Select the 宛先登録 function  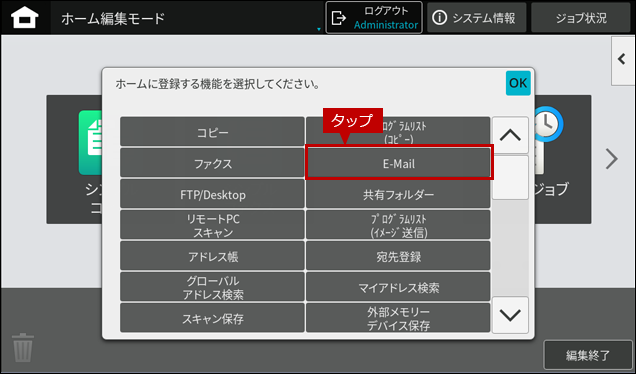[x=398, y=256]
